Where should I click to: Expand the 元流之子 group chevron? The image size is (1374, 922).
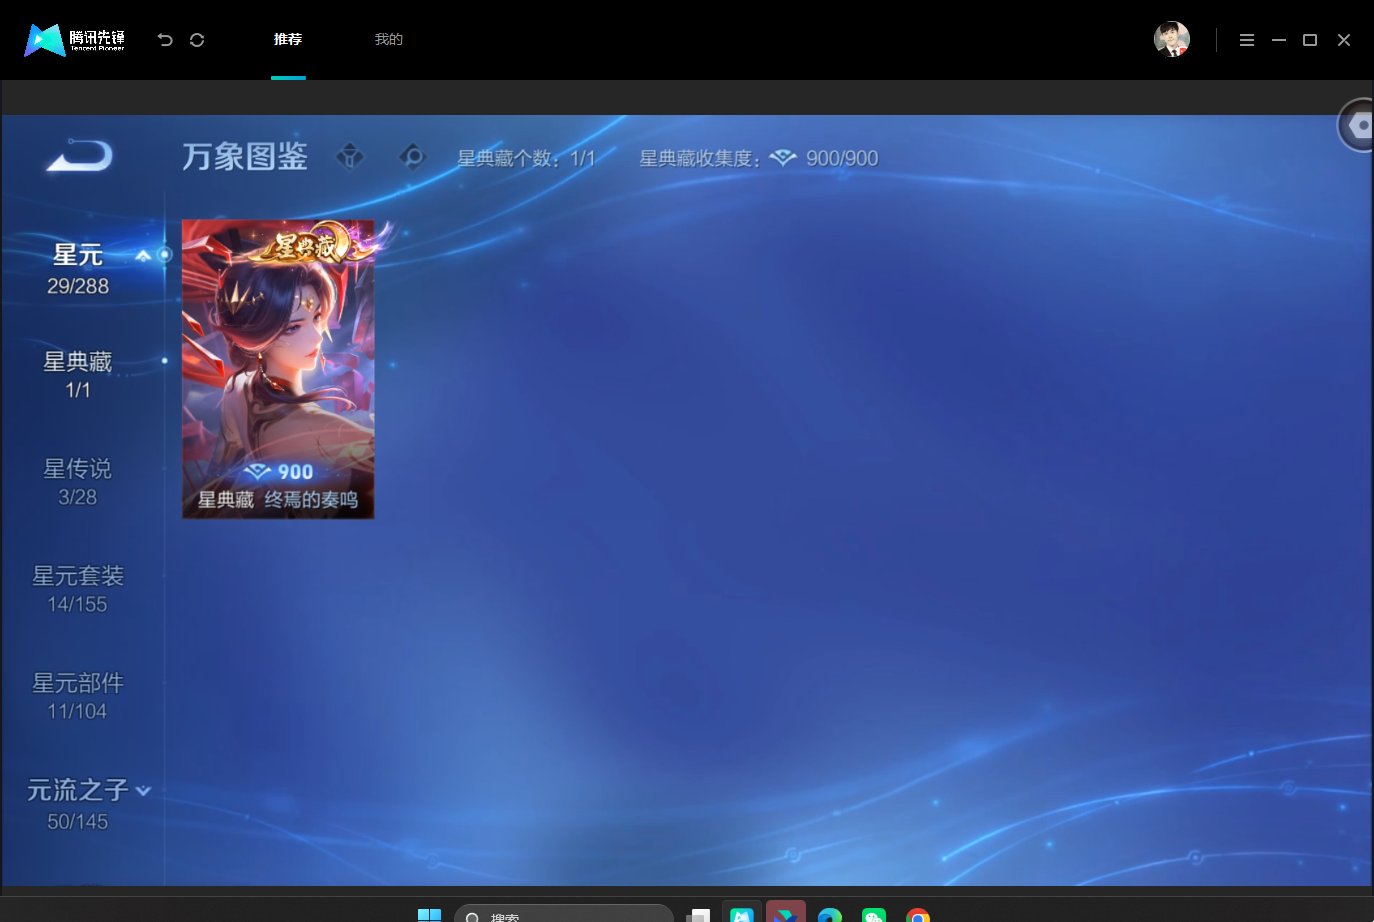tap(143, 790)
